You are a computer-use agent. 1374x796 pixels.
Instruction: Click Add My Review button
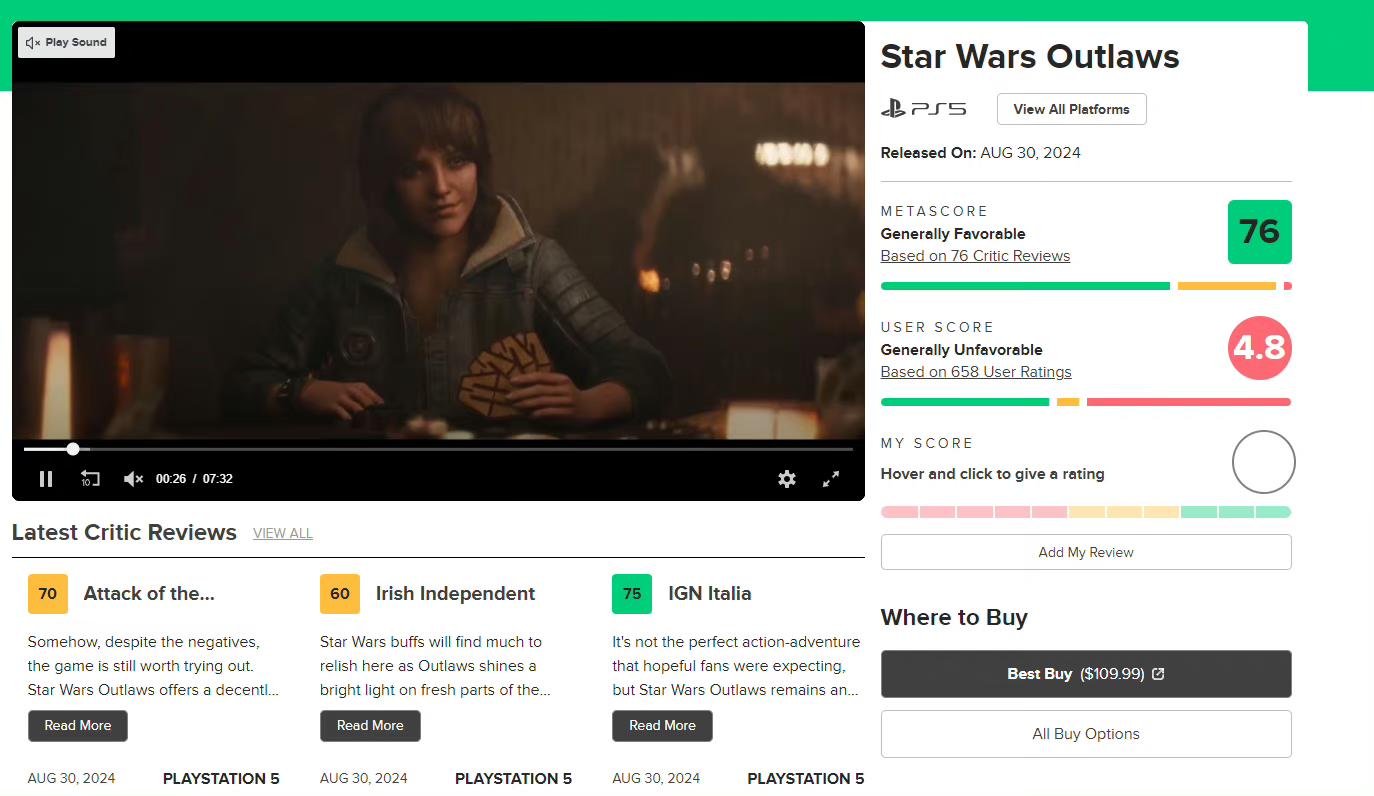click(1086, 552)
